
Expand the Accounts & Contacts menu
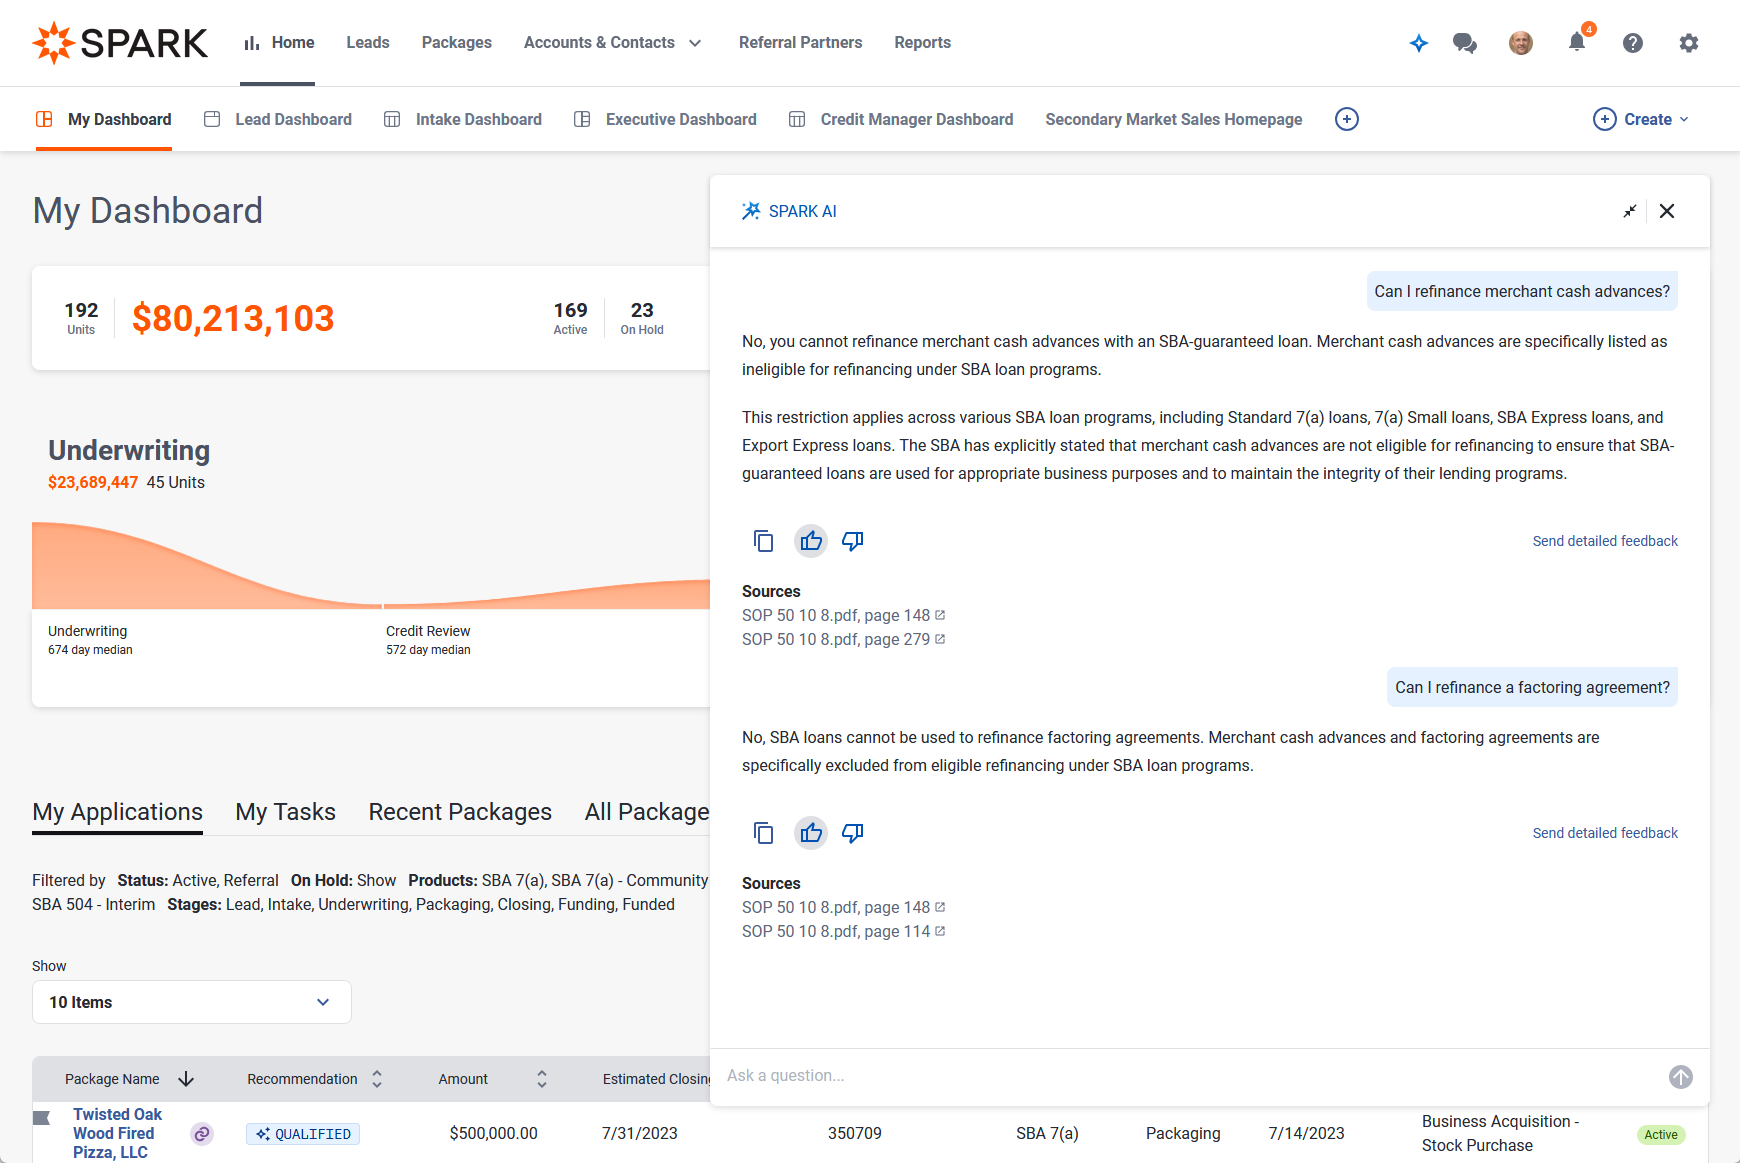(x=612, y=43)
